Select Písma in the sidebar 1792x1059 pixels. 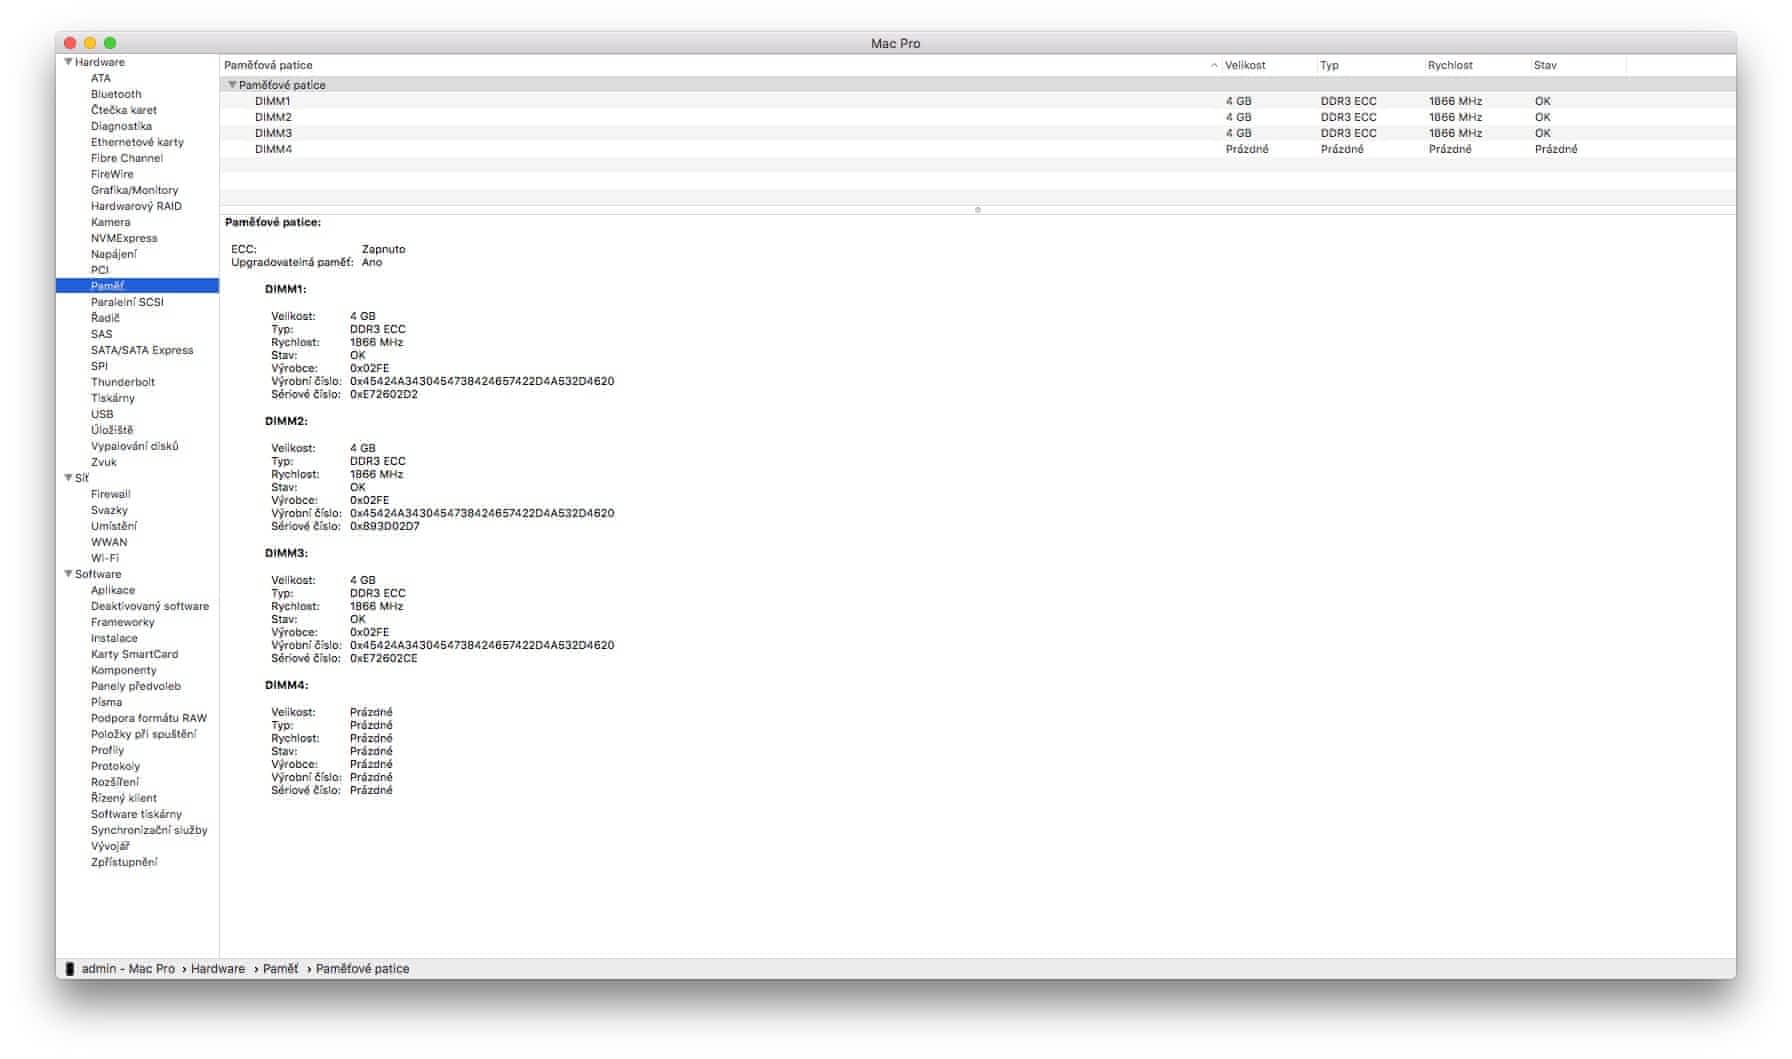(106, 702)
